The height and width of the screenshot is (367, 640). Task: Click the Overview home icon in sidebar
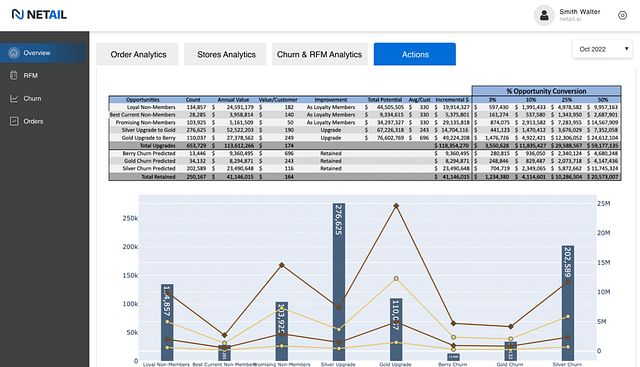[14, 53]
